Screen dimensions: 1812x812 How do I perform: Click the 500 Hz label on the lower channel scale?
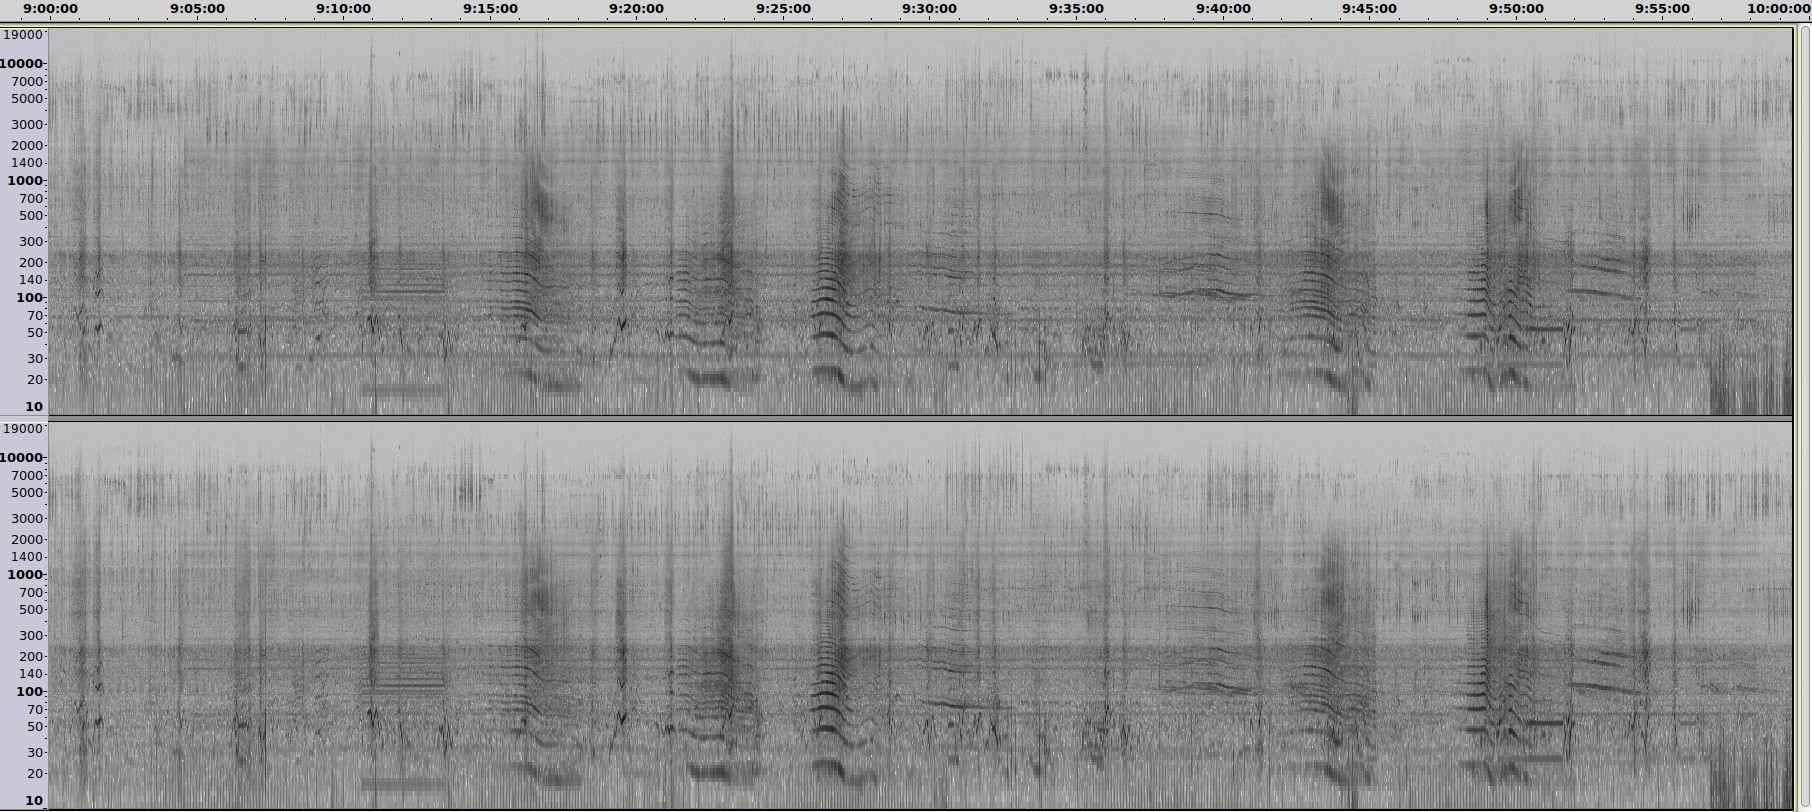tap(31, 610)
